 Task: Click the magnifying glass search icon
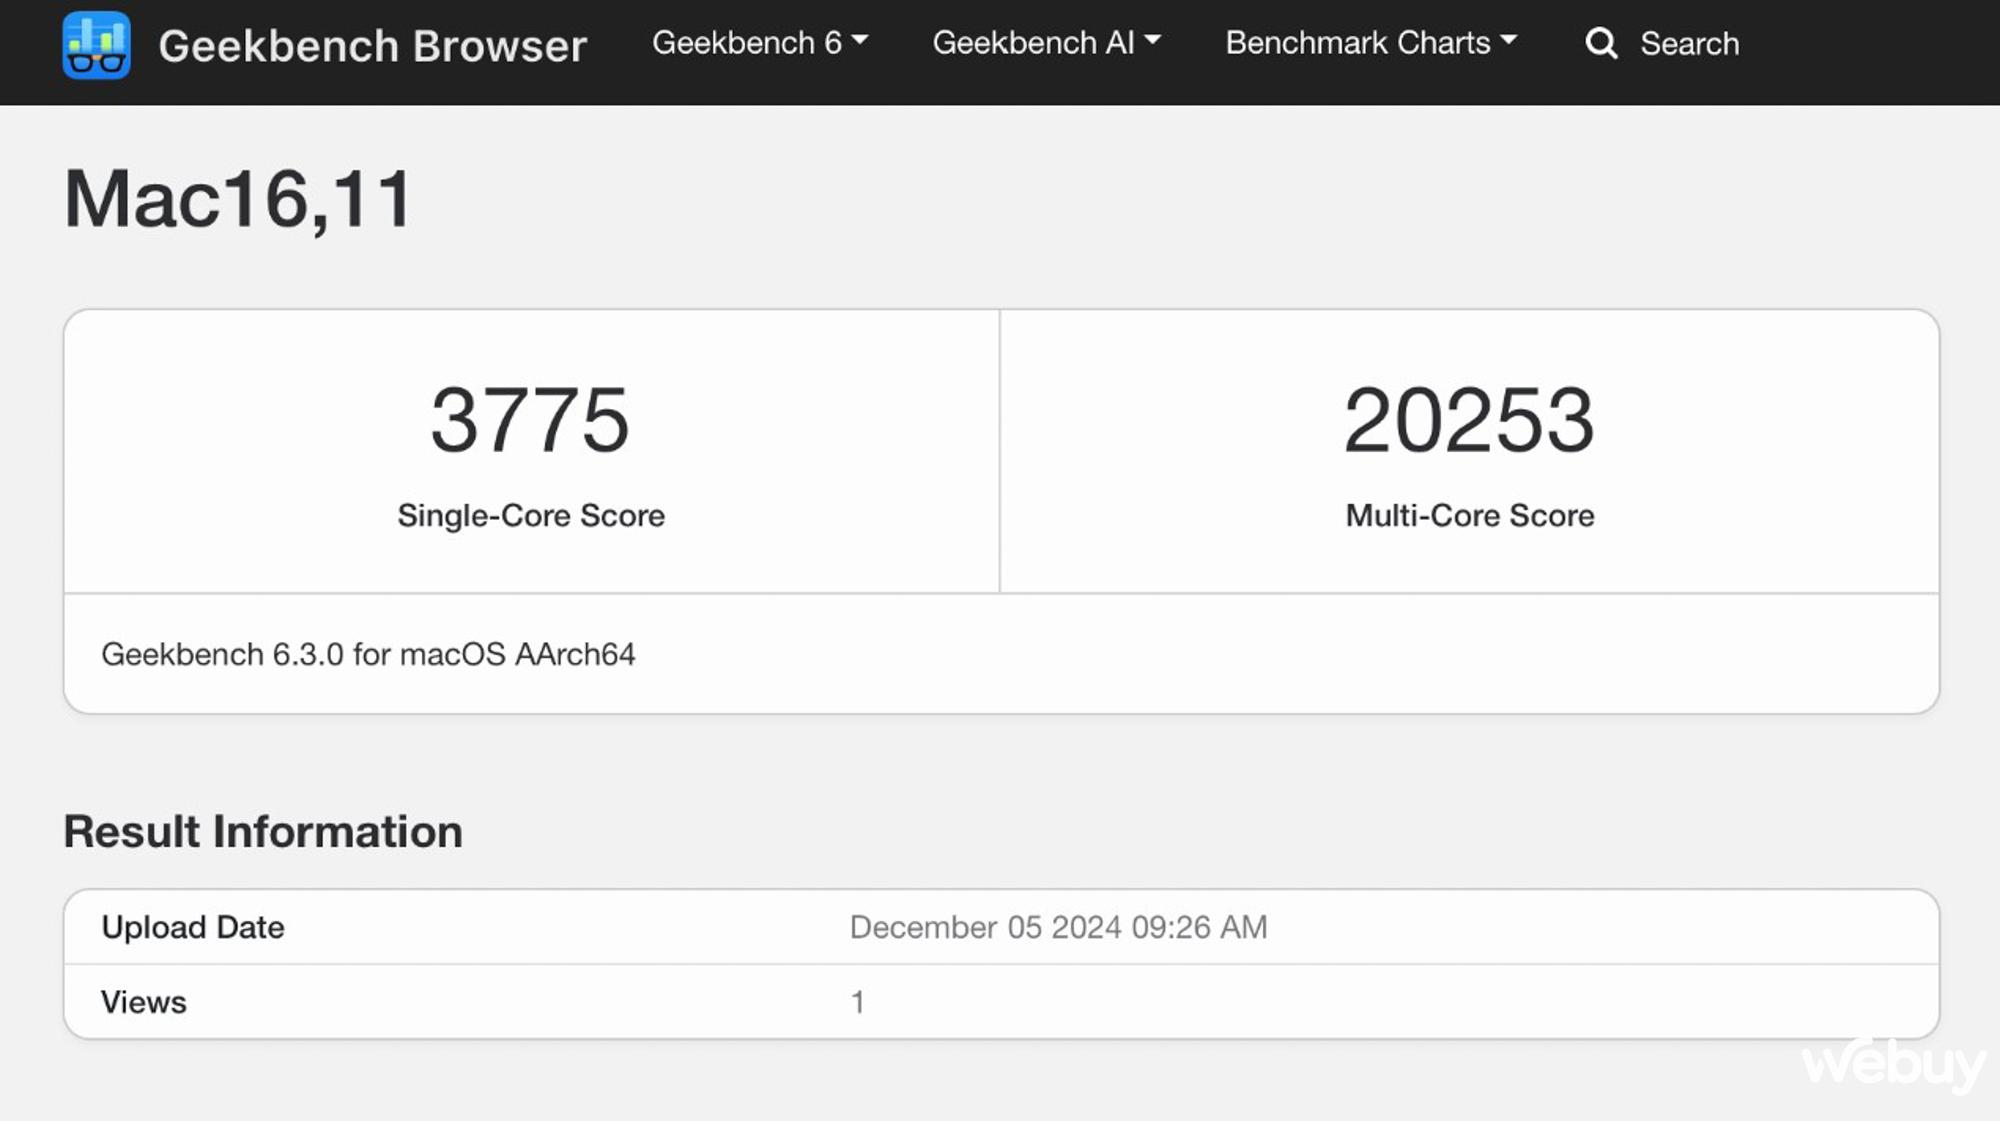pyautogui.click(x=1601, y=43)
